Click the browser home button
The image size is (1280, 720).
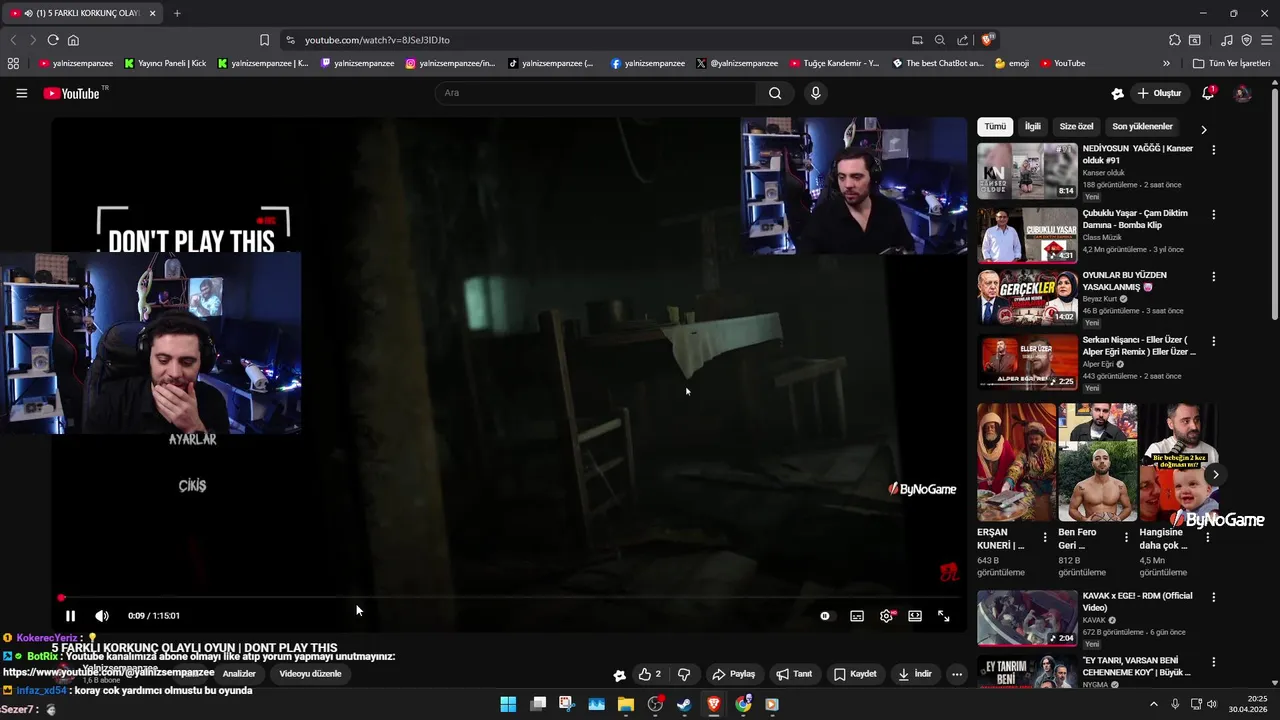(73, 40)
